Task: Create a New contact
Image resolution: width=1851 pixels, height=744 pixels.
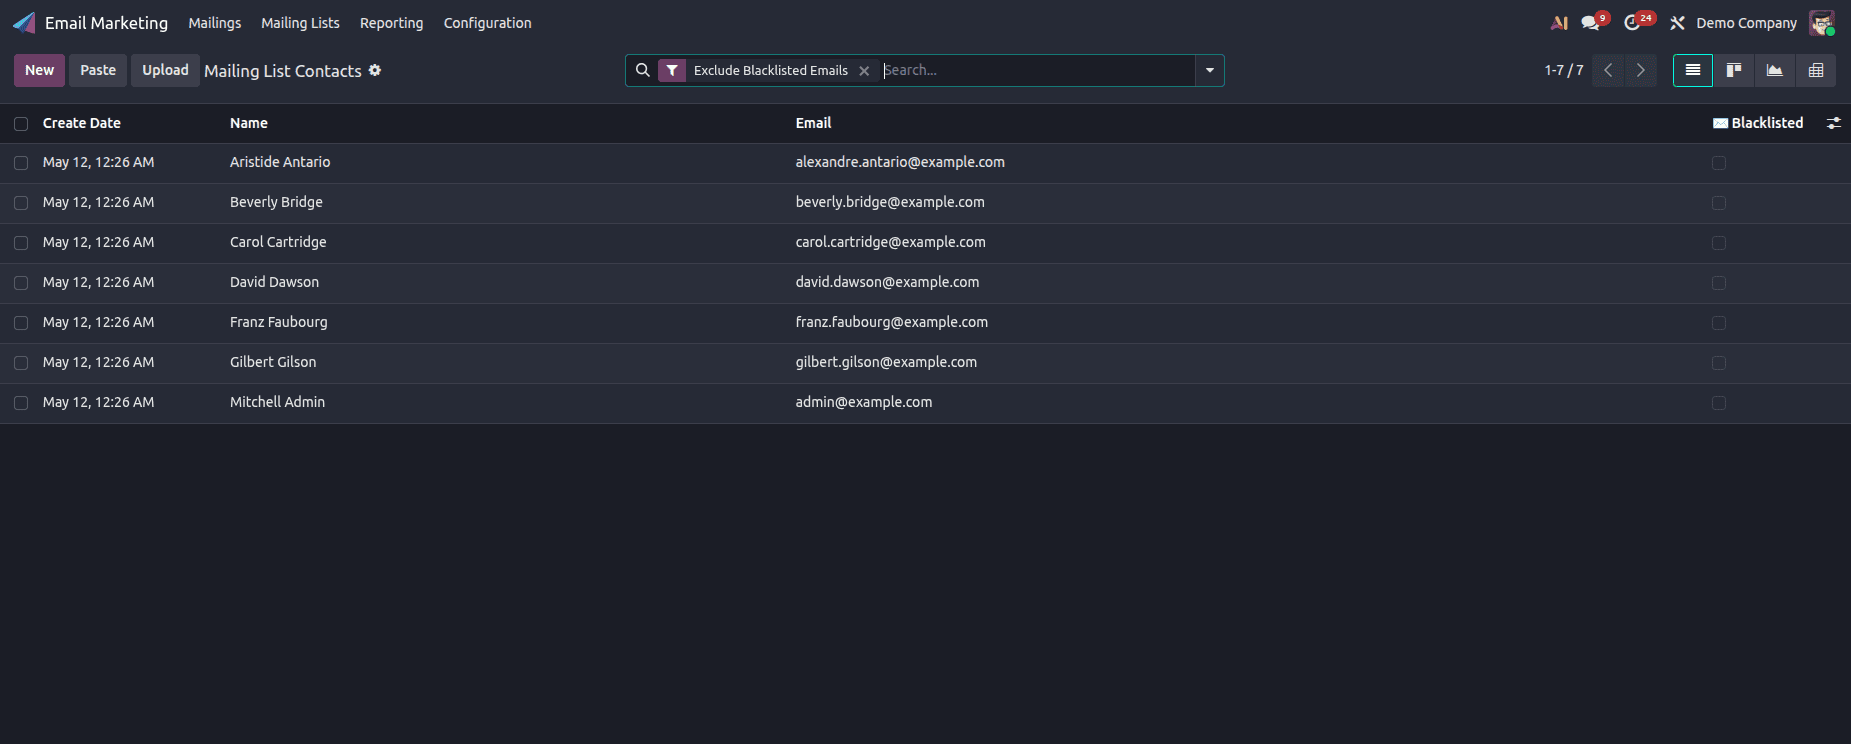Action: 40,70
